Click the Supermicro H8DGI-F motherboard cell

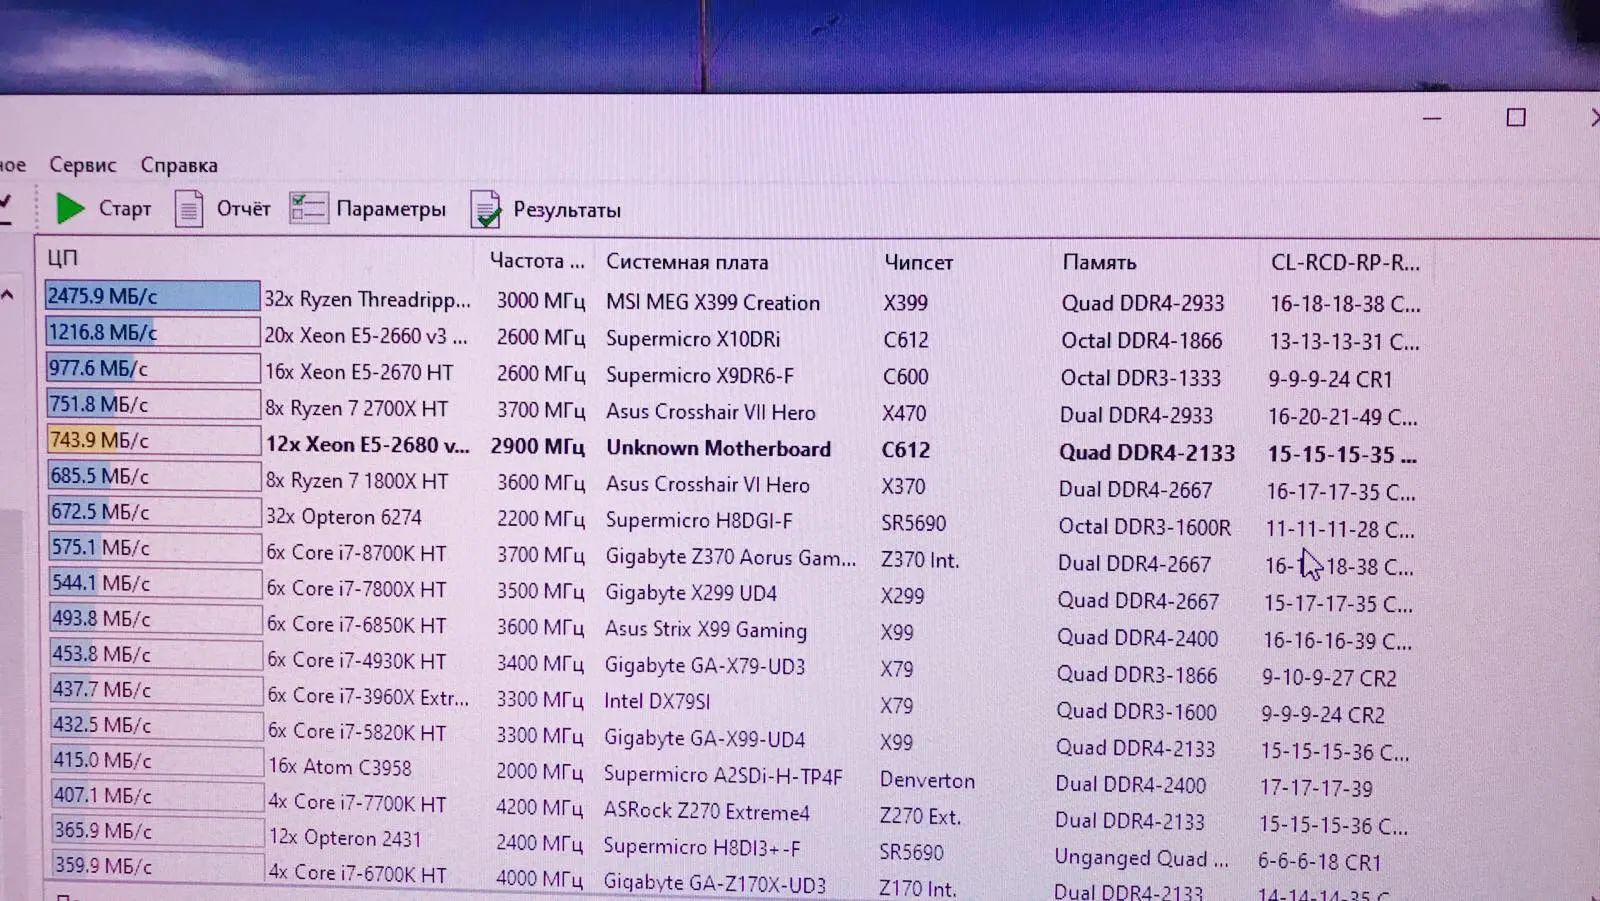pos(699,521)
